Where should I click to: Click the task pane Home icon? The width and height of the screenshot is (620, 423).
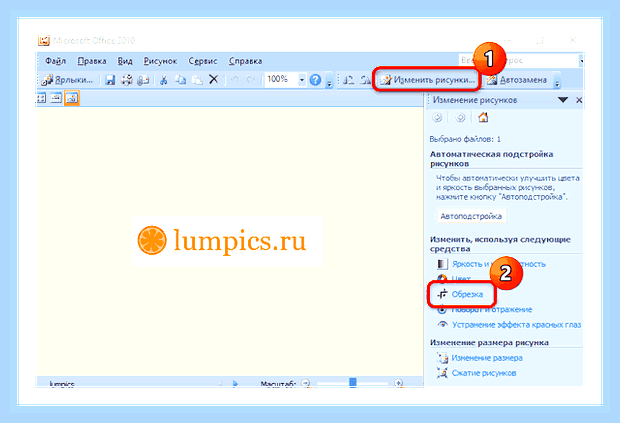(x=483, y=117)
